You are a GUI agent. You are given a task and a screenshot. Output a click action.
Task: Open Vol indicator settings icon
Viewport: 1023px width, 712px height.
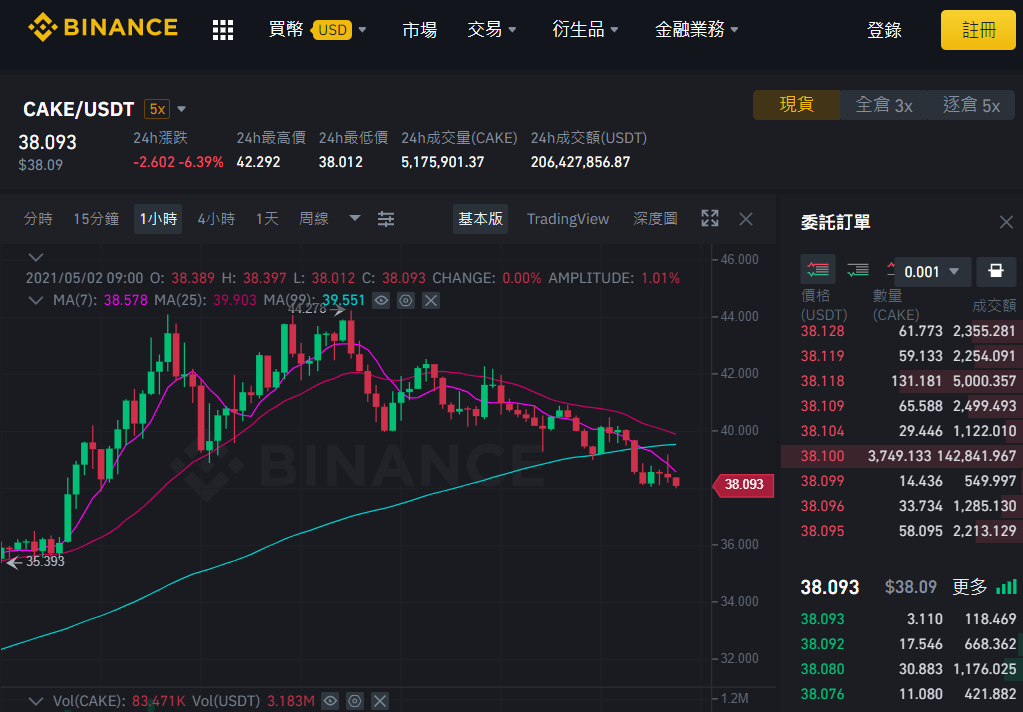tap(355, 702)
